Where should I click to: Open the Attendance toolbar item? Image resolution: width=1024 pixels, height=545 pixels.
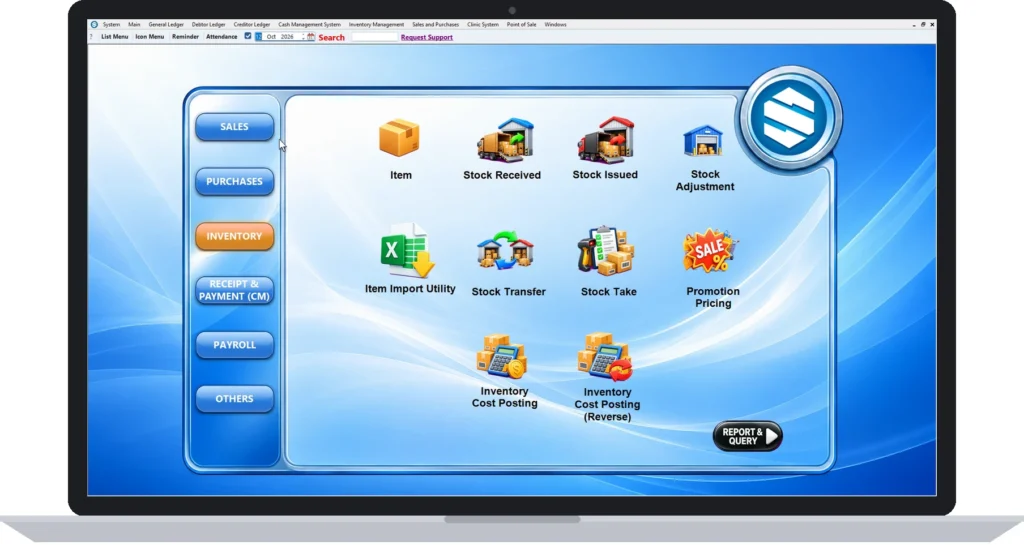click(x=221, y=37)
